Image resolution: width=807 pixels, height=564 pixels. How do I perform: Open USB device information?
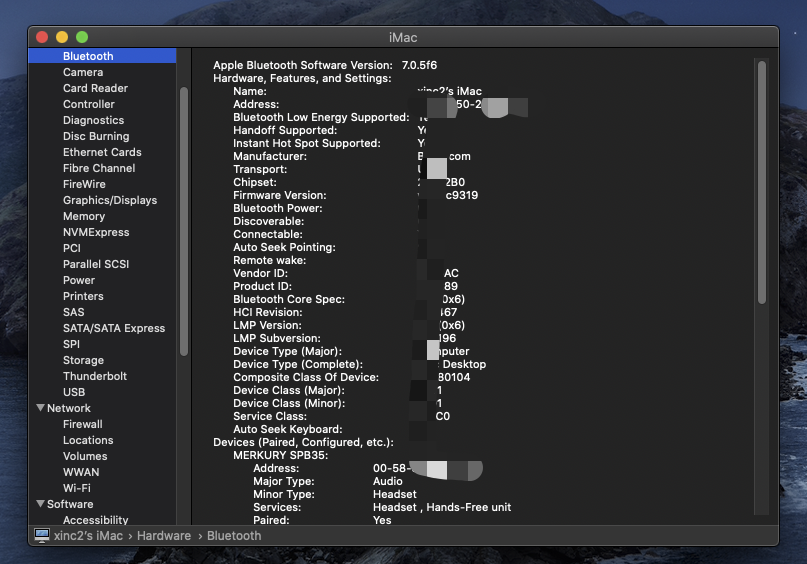click(x=74, y=392)
